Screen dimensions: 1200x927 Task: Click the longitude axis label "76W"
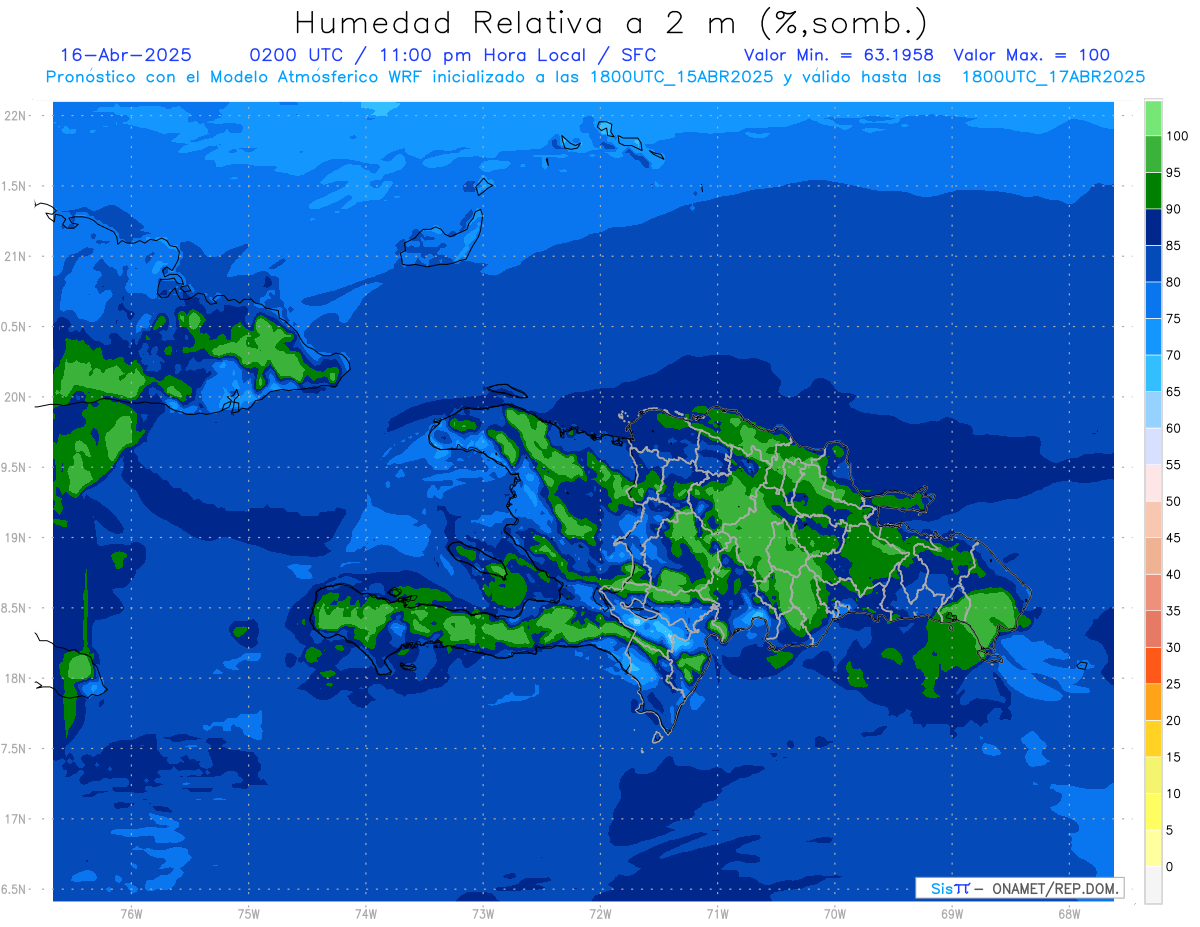131,914
